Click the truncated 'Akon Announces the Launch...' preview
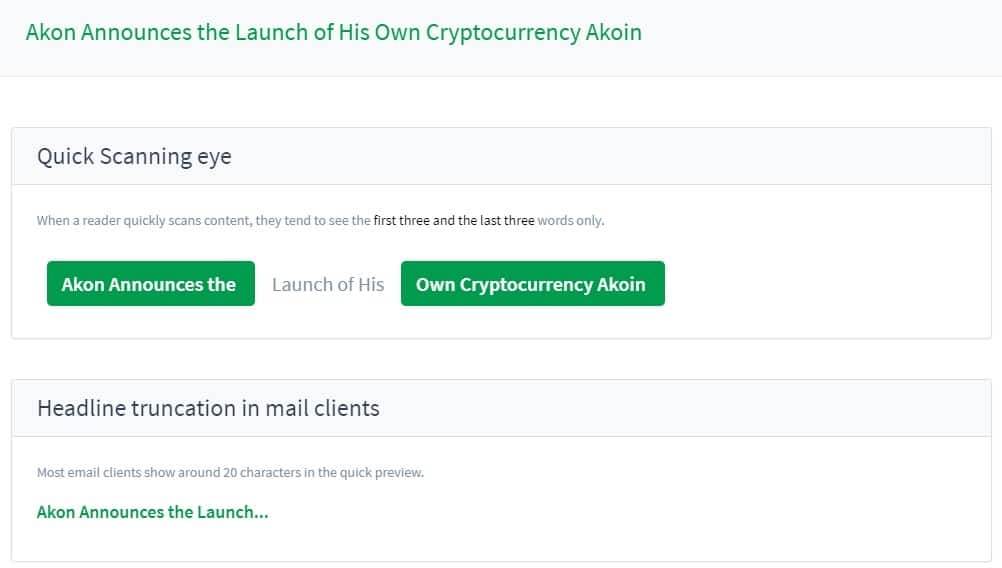 tap(152, 512)
